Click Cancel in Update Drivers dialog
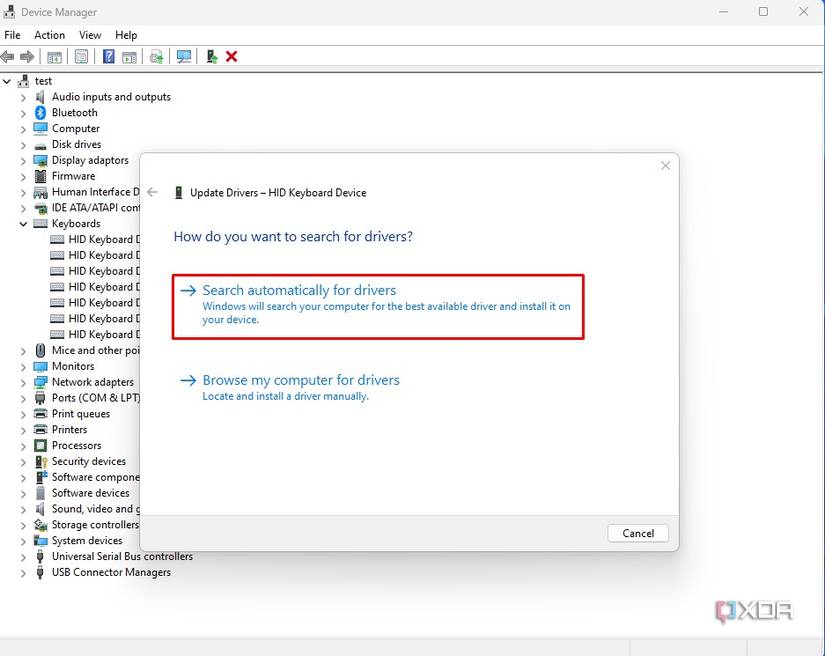 click(x=638, y=533)
